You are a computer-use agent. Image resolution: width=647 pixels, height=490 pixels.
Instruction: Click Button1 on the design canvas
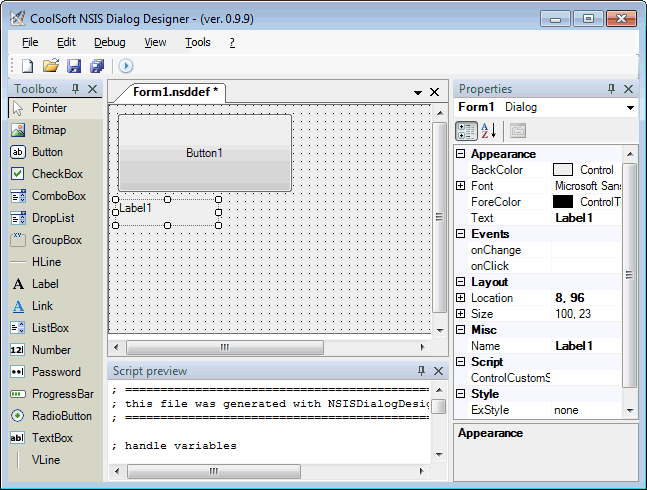tap(204, 153)
